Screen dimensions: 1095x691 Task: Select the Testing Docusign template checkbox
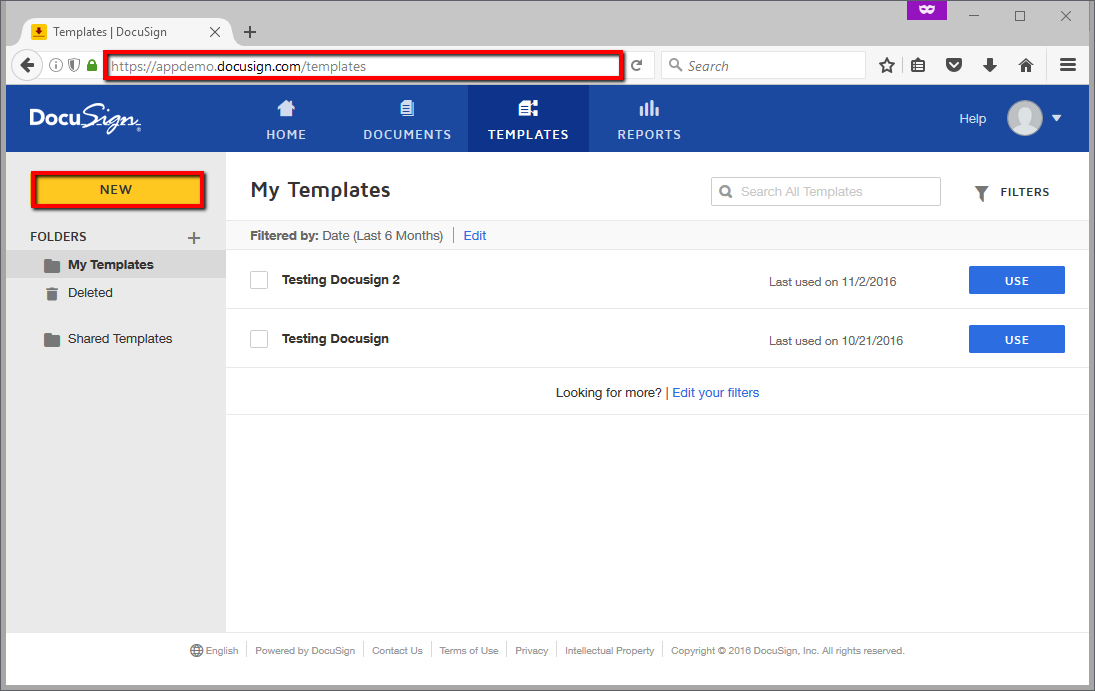[259, 339]
